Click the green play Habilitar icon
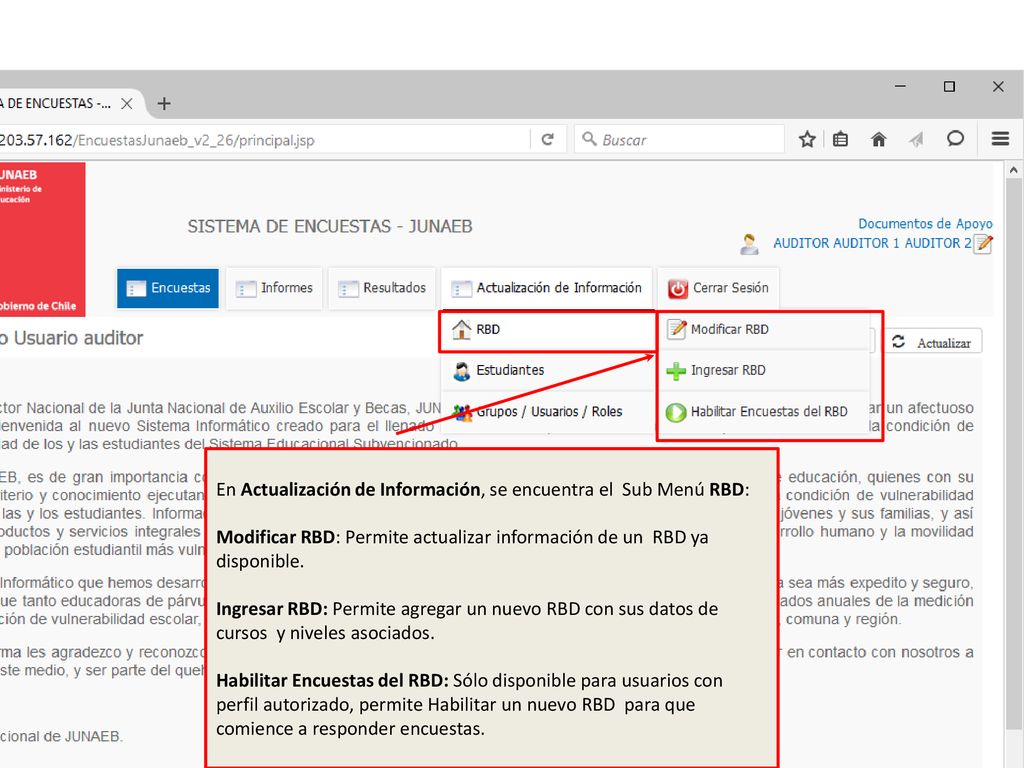Screen dimensions: 1024x768 click(x=676, y=412)
